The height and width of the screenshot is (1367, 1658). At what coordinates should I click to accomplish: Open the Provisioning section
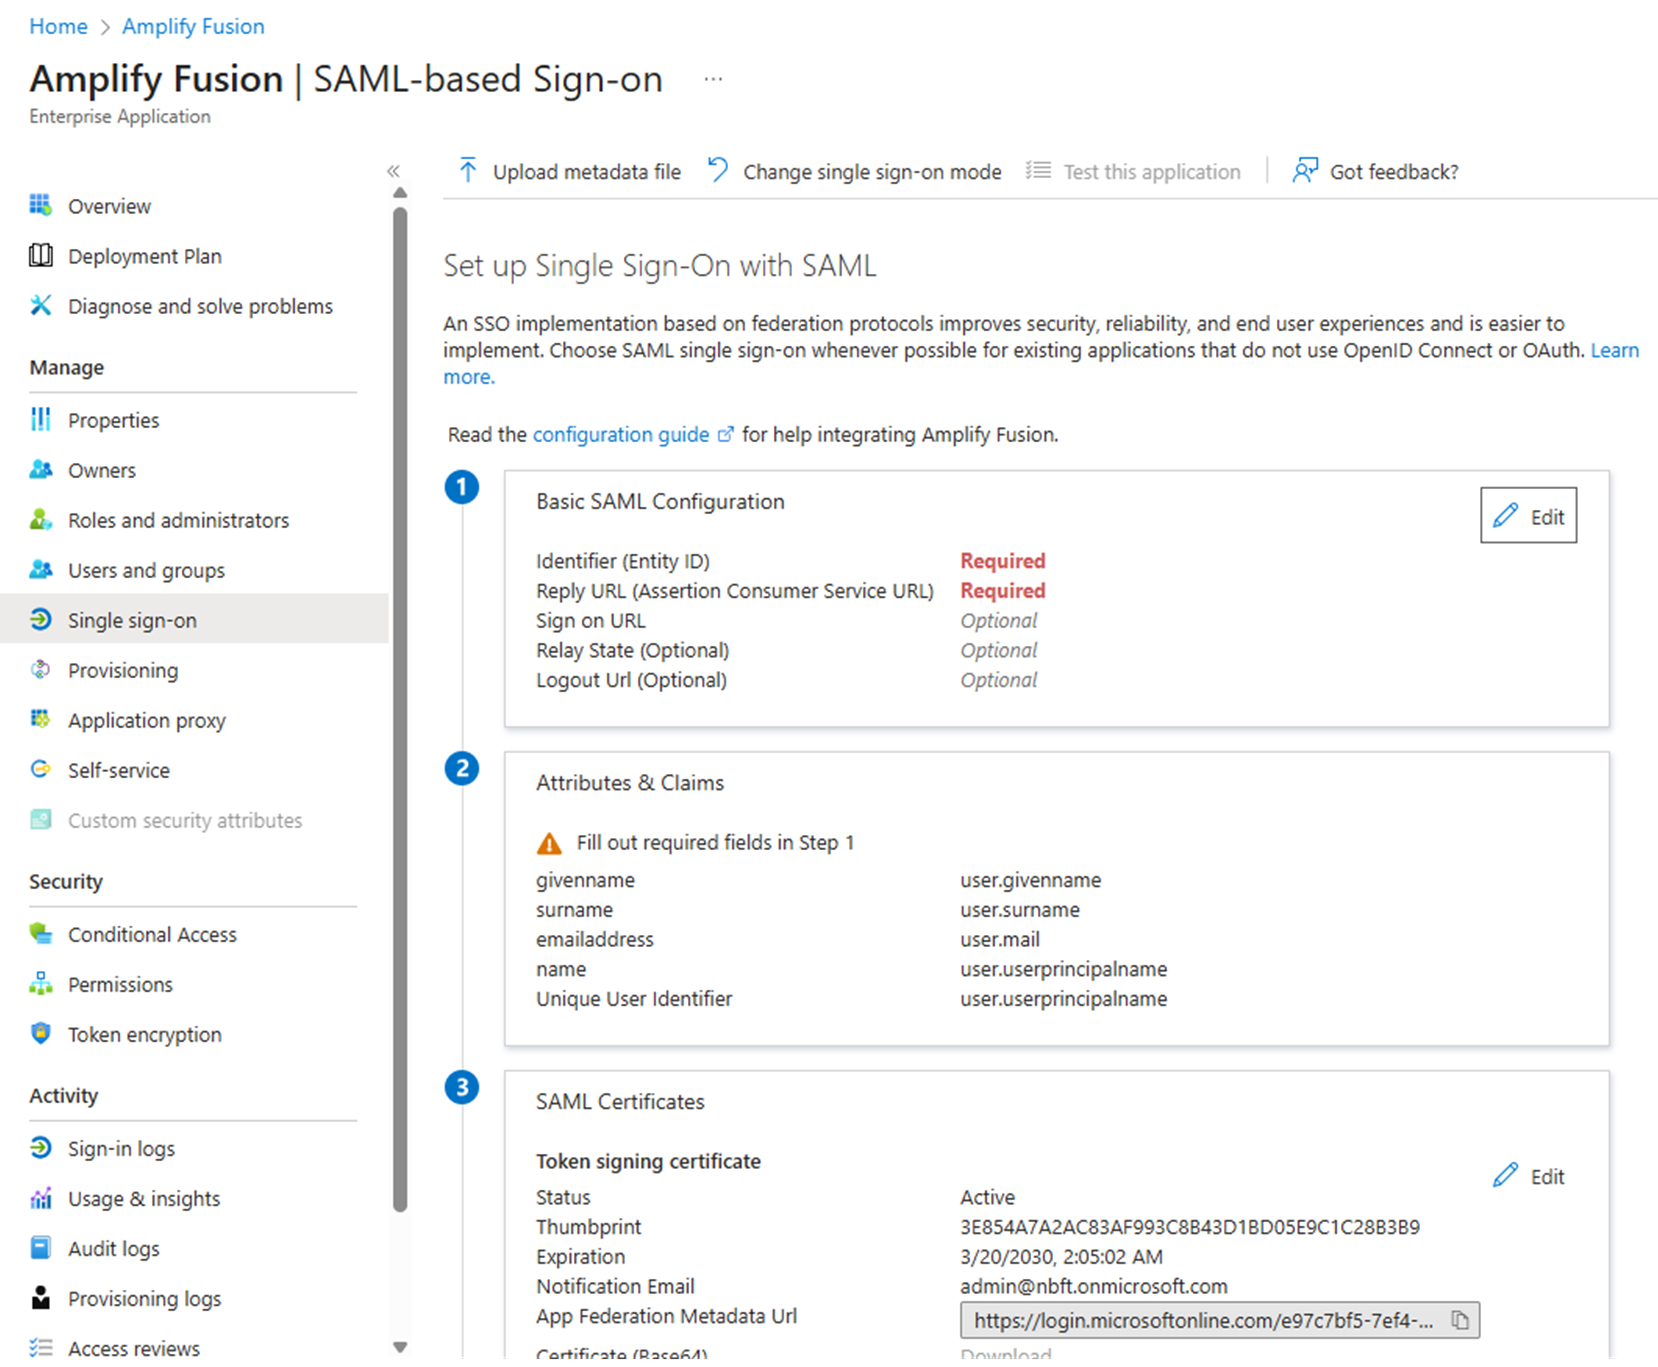(x=123, y=670)
